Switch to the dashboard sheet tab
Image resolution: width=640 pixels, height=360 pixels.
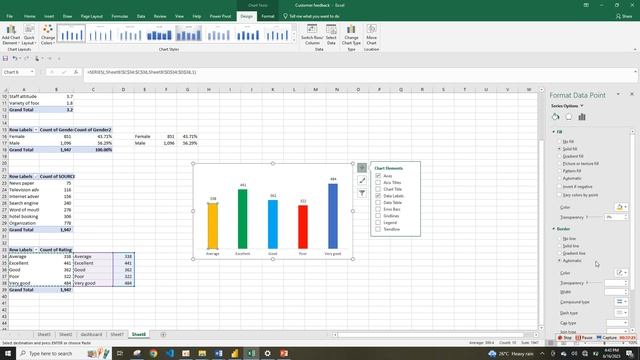click(x=91, y=335)
